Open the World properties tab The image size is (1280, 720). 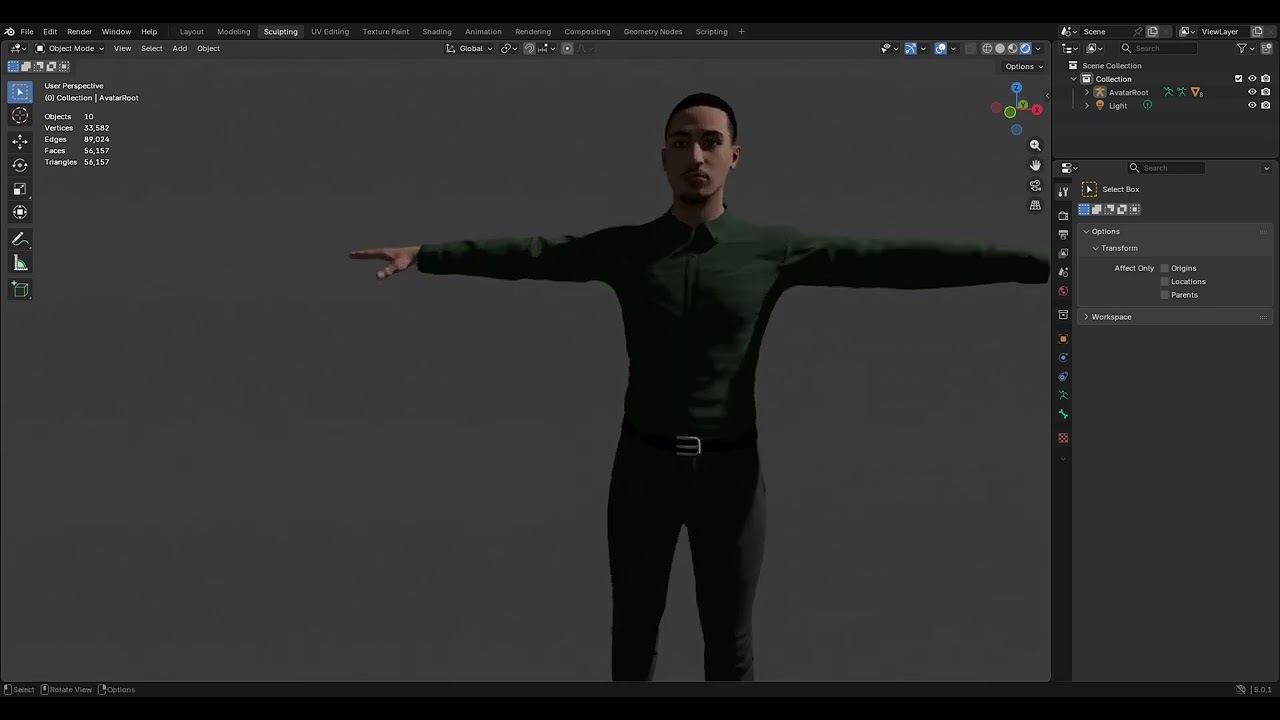(x=1063, y=291)
